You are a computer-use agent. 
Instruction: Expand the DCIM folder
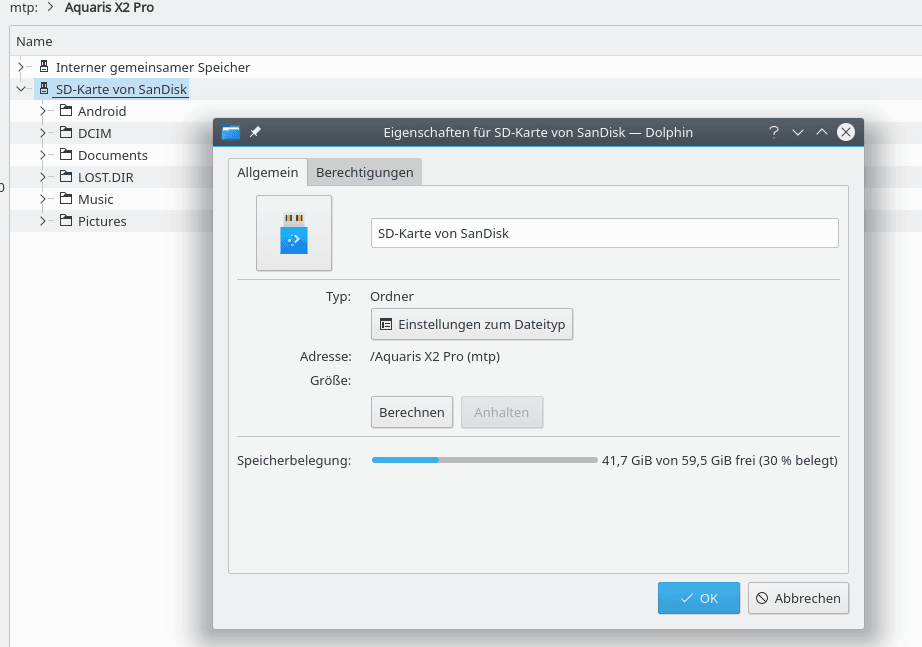click(42, 133)
